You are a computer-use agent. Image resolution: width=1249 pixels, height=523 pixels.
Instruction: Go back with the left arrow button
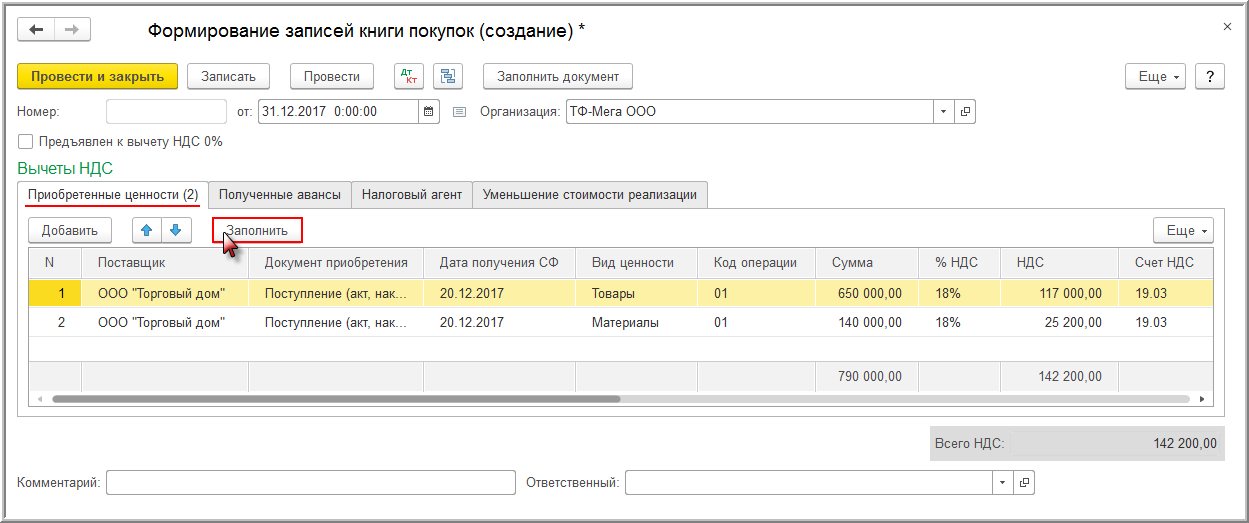click(36, 30)
